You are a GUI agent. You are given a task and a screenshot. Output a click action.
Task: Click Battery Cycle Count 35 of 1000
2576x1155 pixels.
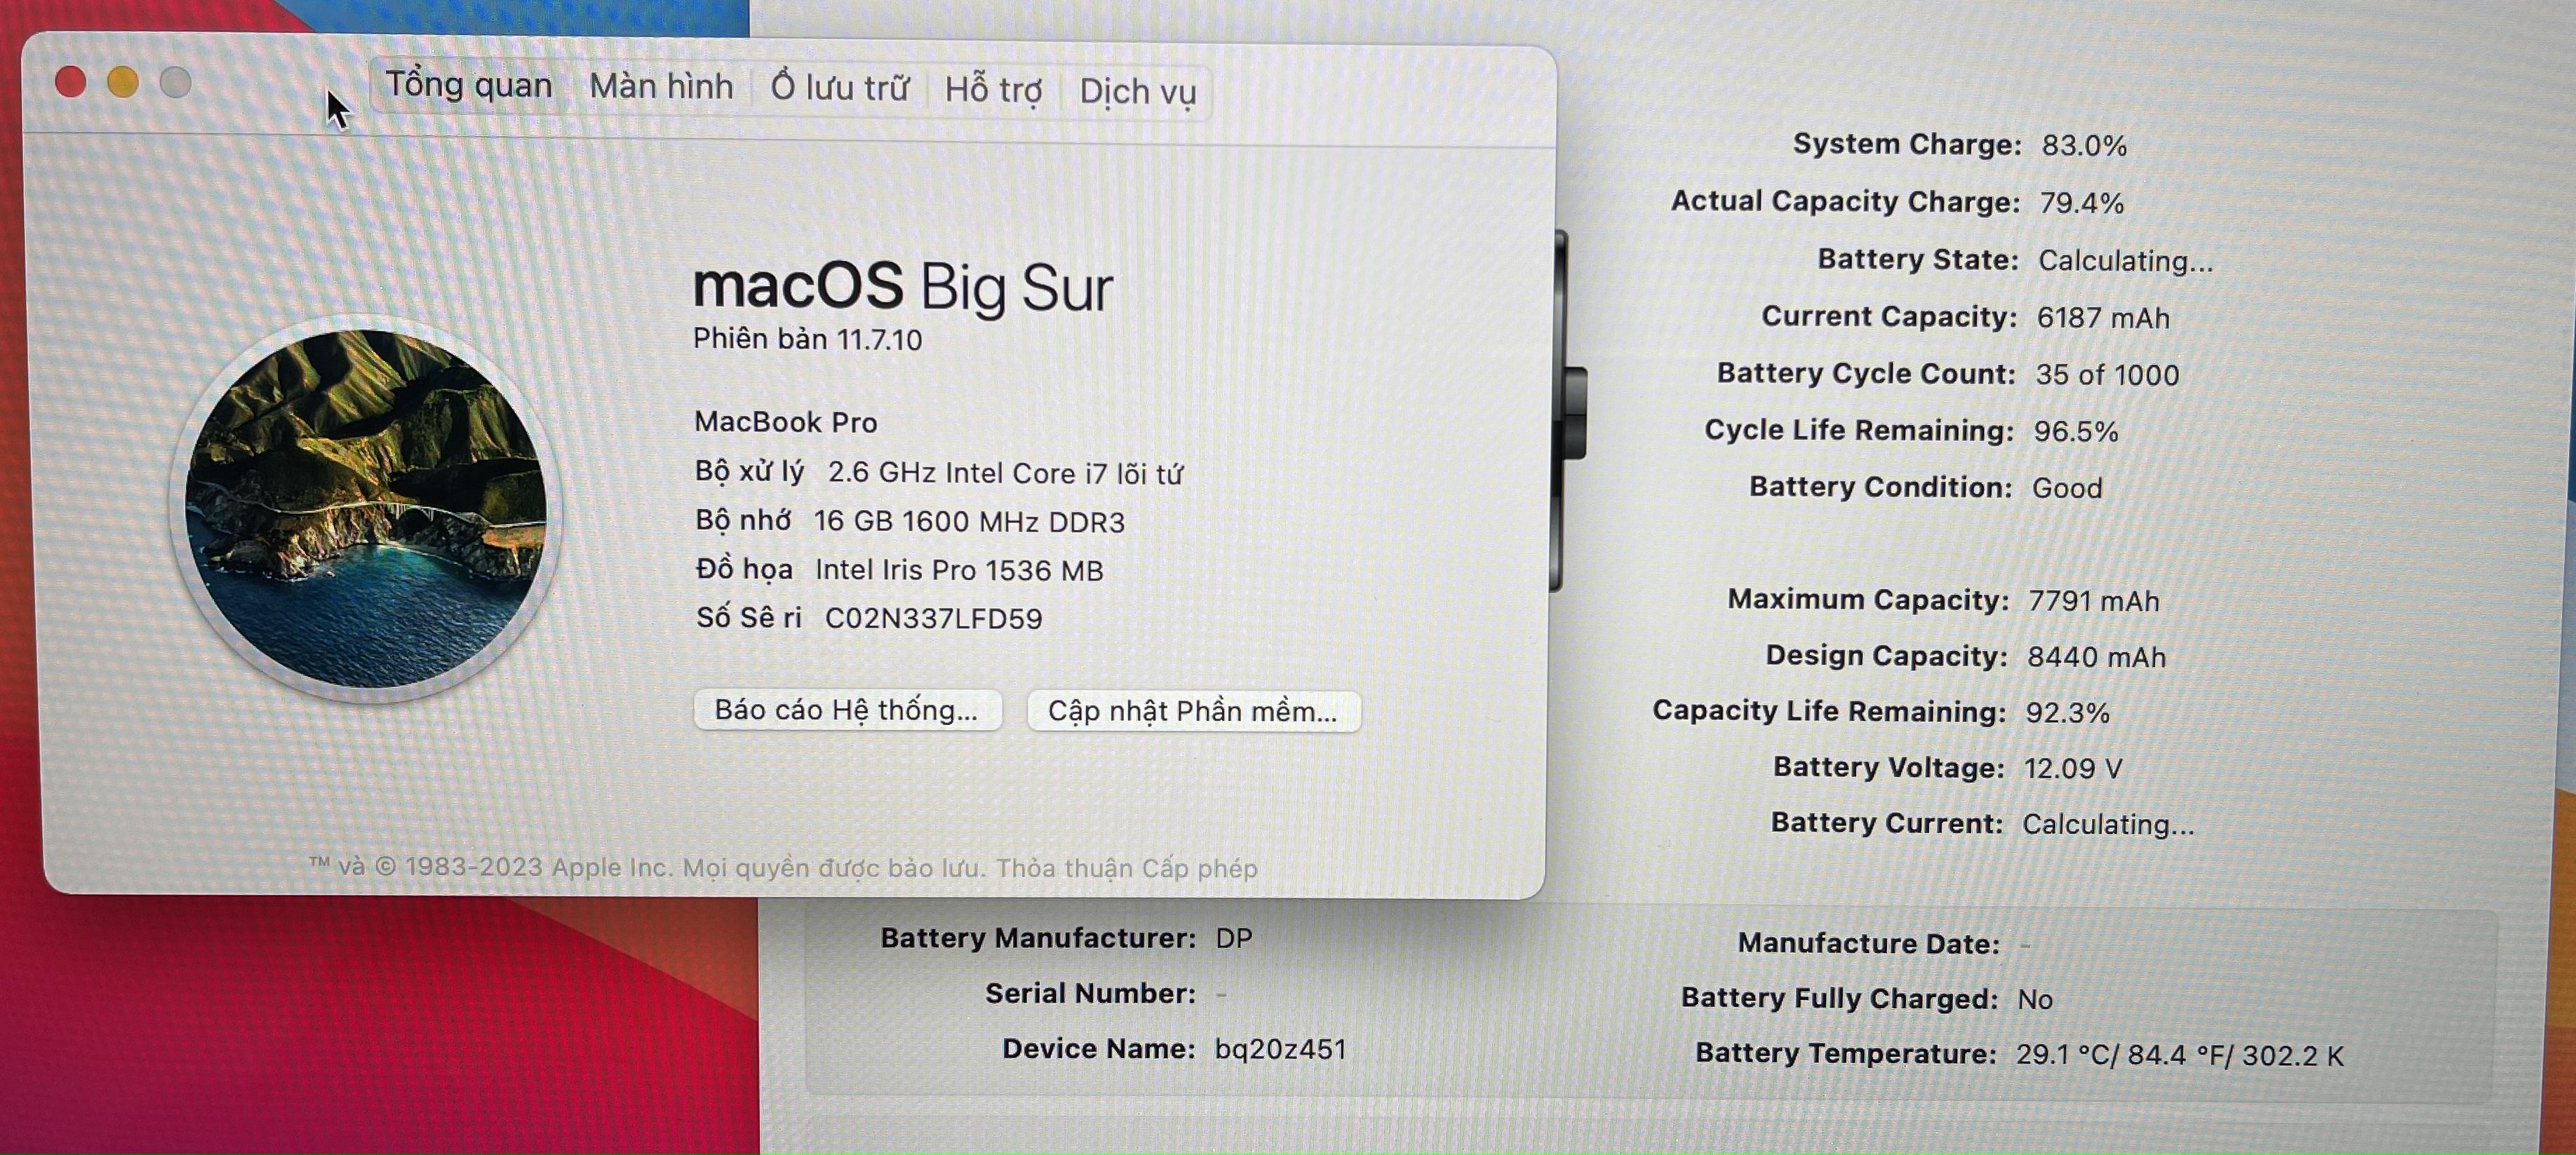click(2107, 375)
